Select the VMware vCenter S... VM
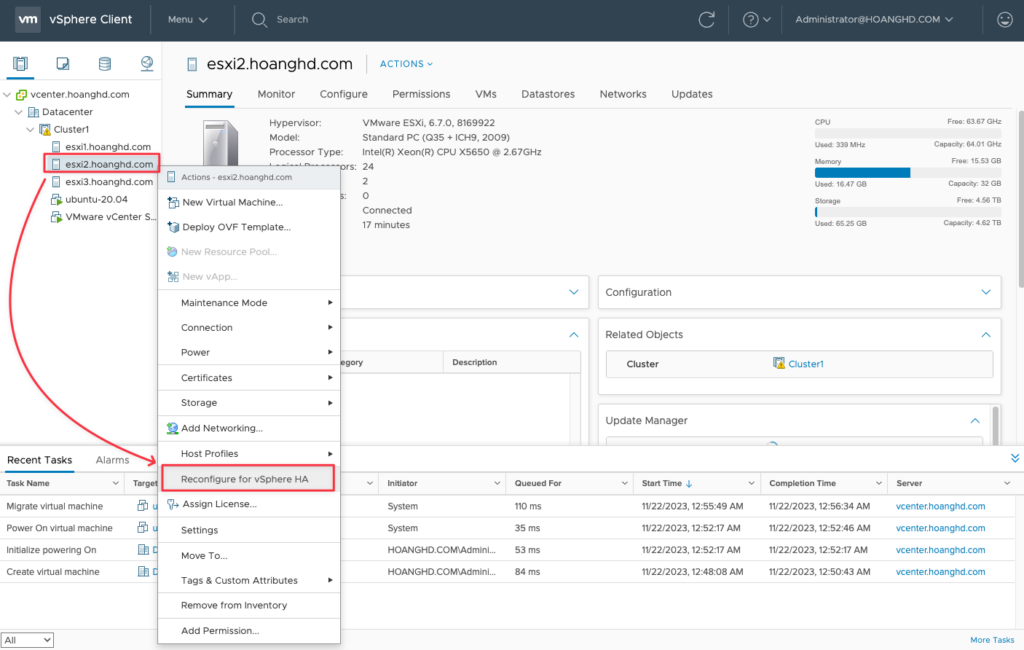The height and width of the screenshot is (650, 1024). [110, 217]
